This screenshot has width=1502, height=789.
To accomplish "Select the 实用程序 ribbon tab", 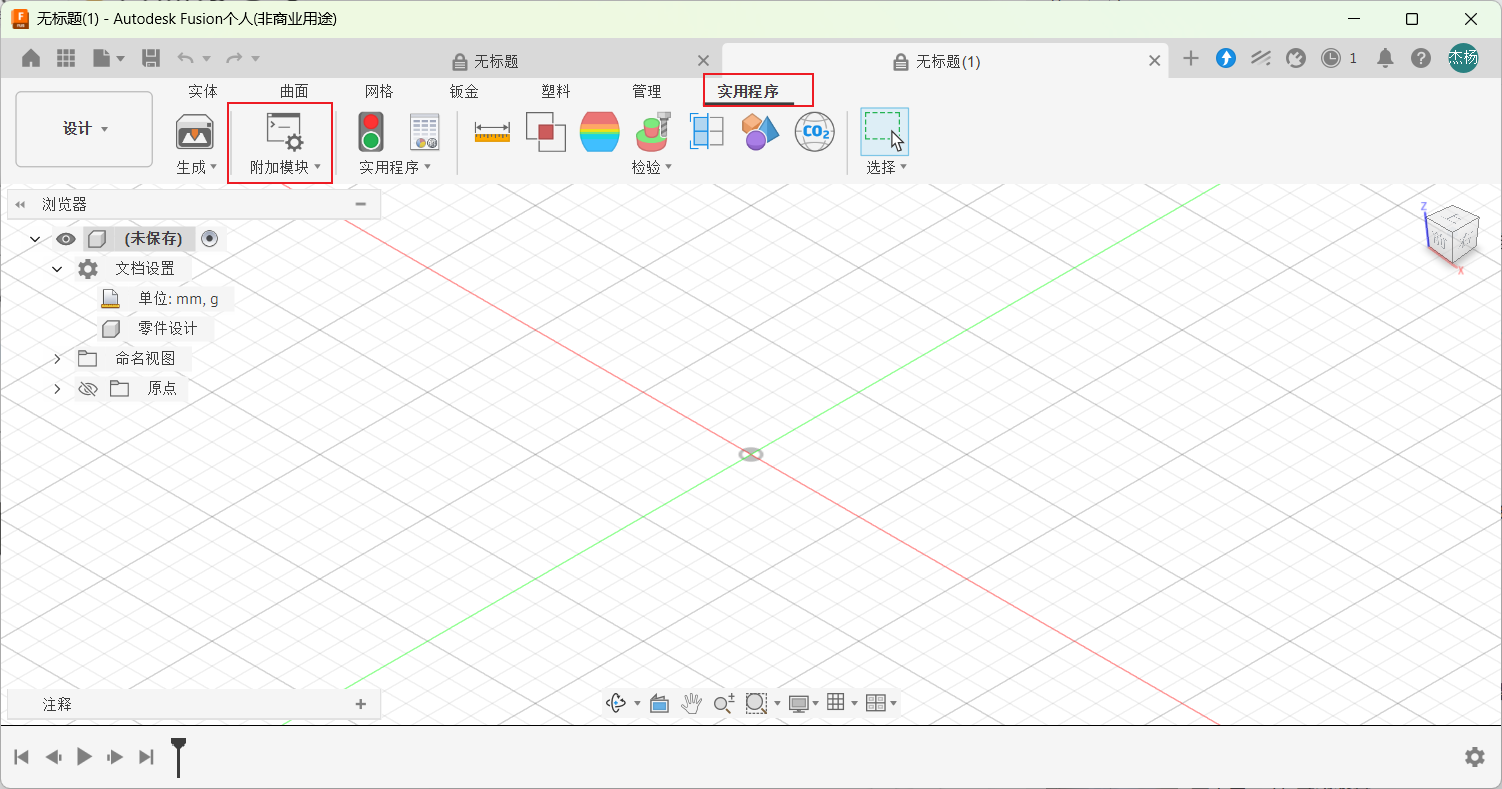I will point(748,91).
